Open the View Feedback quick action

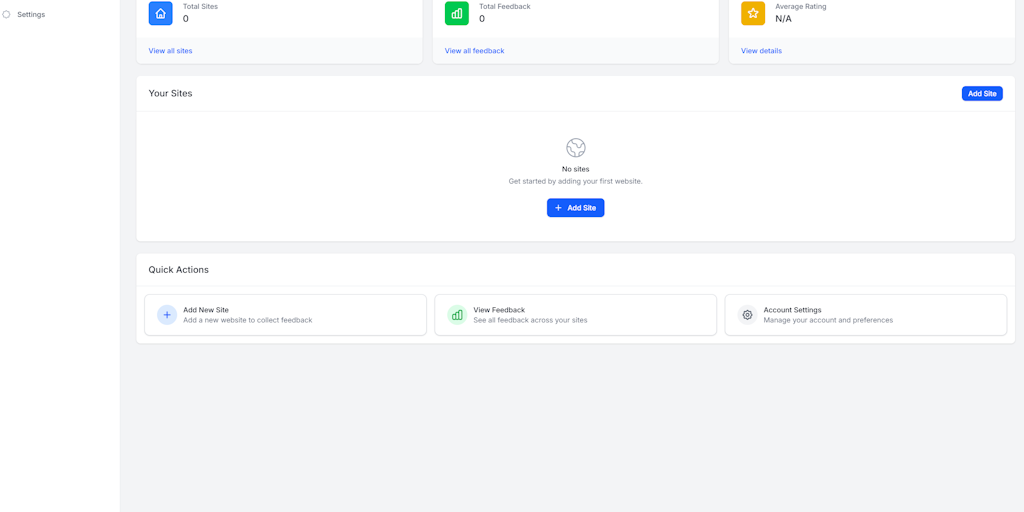[575, 315]
